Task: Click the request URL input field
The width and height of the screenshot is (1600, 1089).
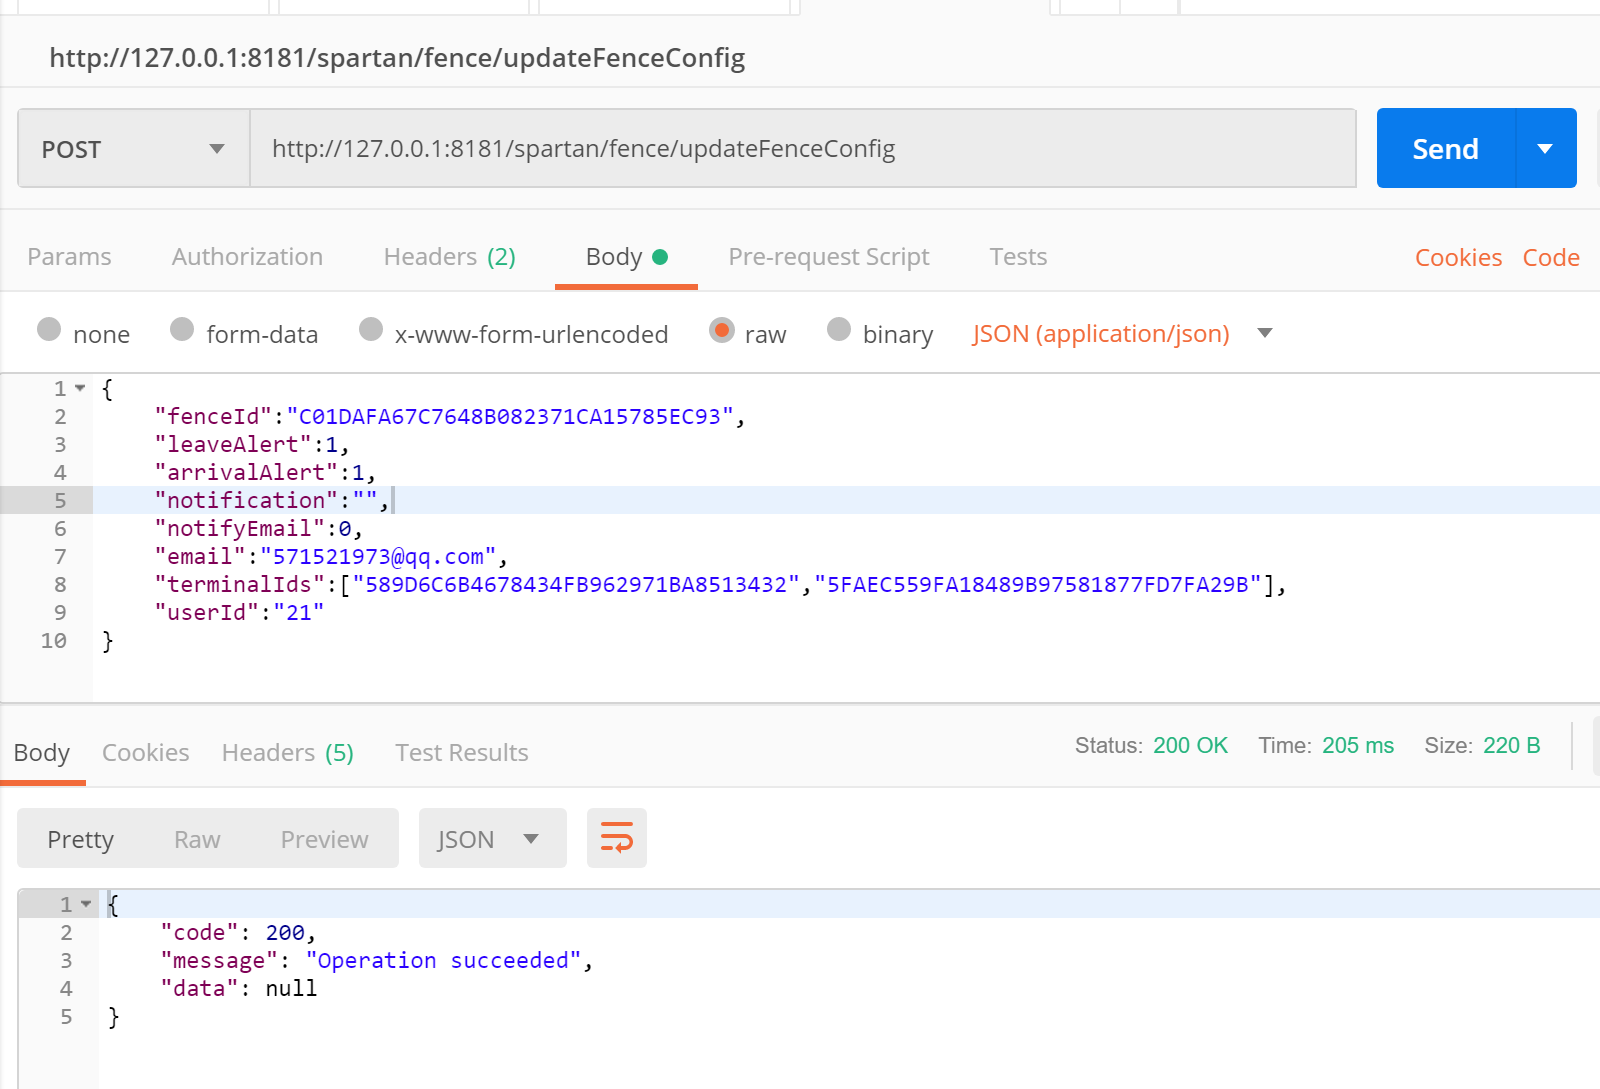Action: pyautogui.click(x=802, y=149)
